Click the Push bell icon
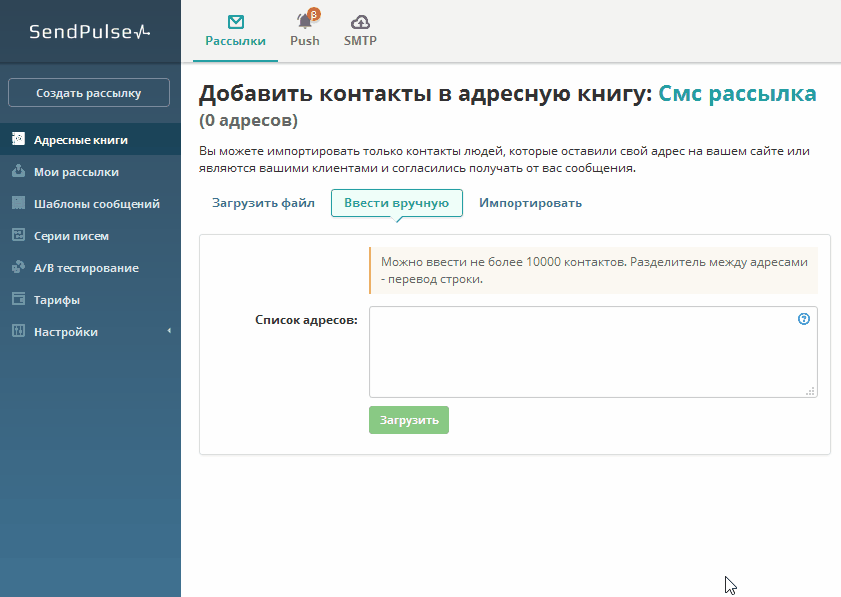Screen dimensions: 841x597 click(305, 21)
